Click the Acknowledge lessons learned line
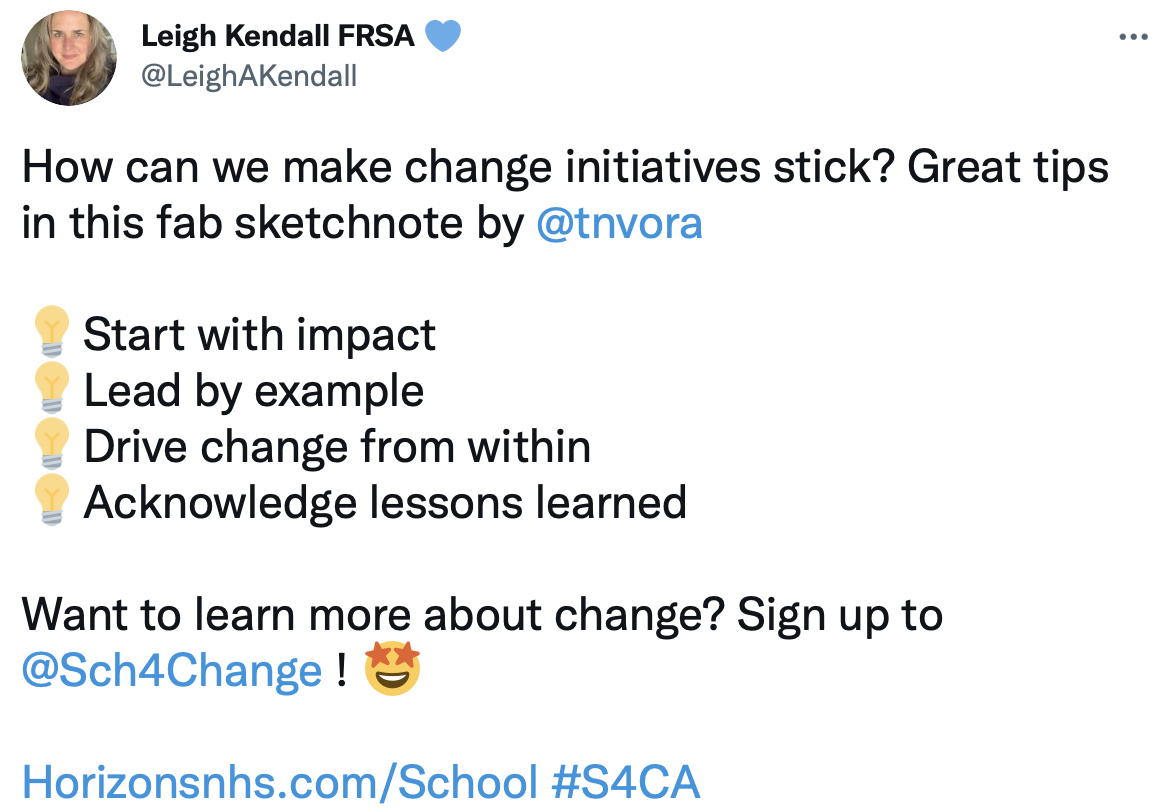This screenshot has height=812, width=1170. [x=385, y=502]
